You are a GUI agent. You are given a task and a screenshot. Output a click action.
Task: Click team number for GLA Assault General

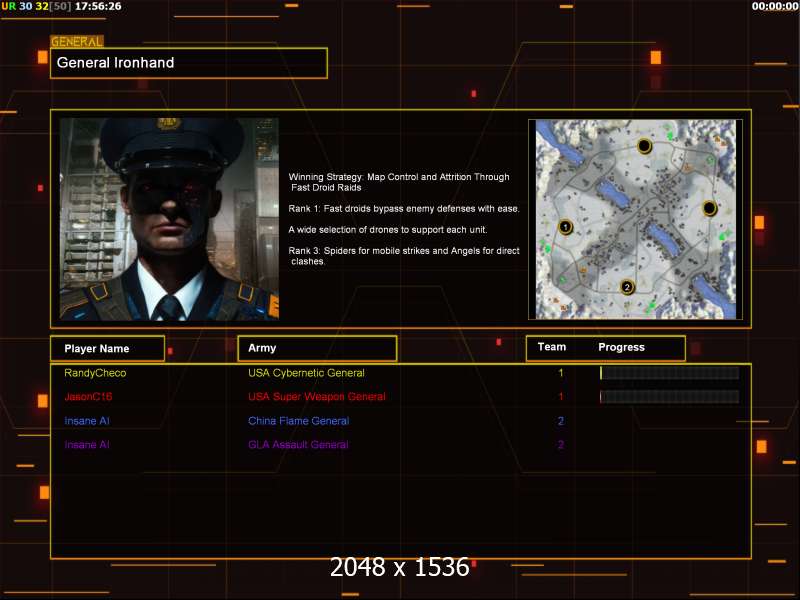click(x=561, y=444)
